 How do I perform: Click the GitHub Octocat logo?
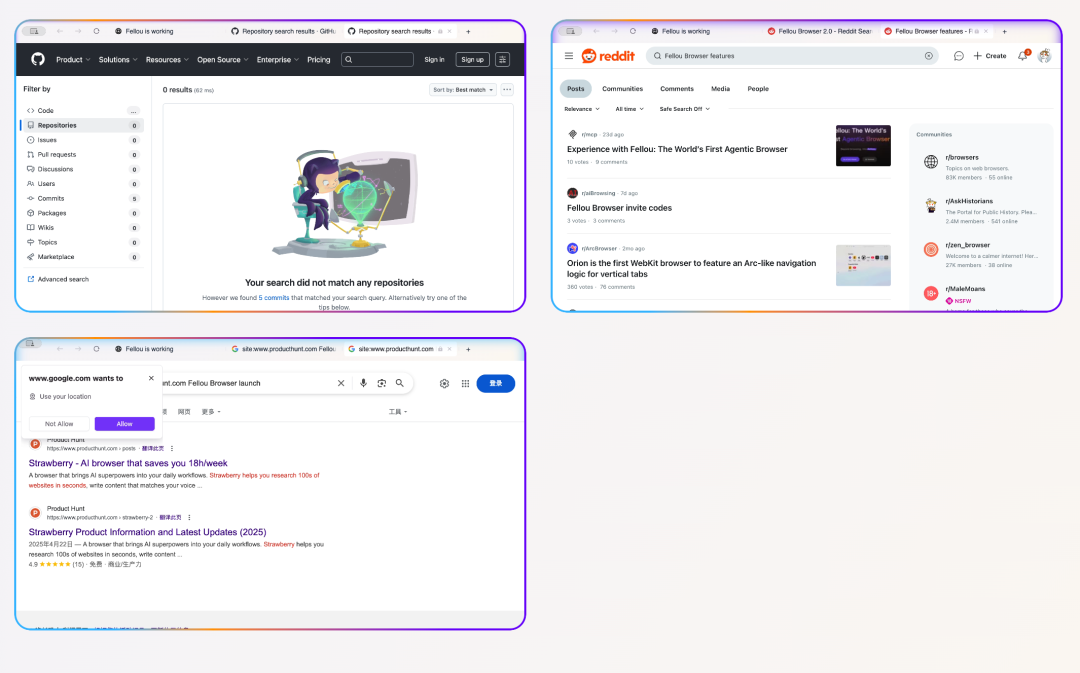[x=38, y=59]
